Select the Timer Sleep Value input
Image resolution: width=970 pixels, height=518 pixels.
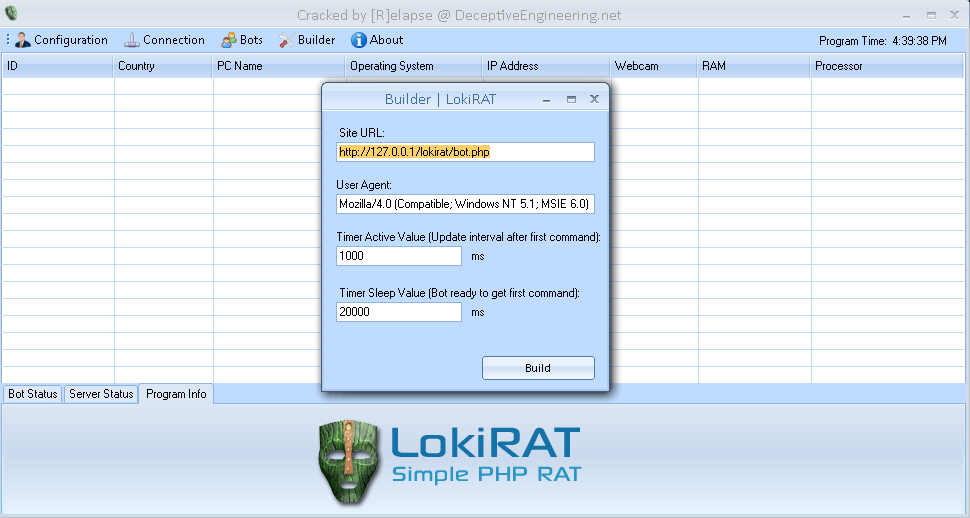399,312
